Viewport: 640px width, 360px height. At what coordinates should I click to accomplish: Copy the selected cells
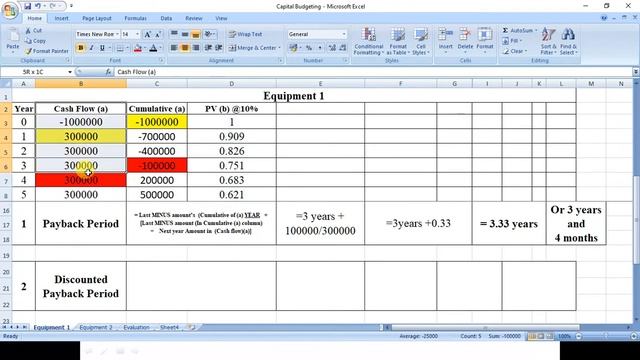click(x=36, y=41)
